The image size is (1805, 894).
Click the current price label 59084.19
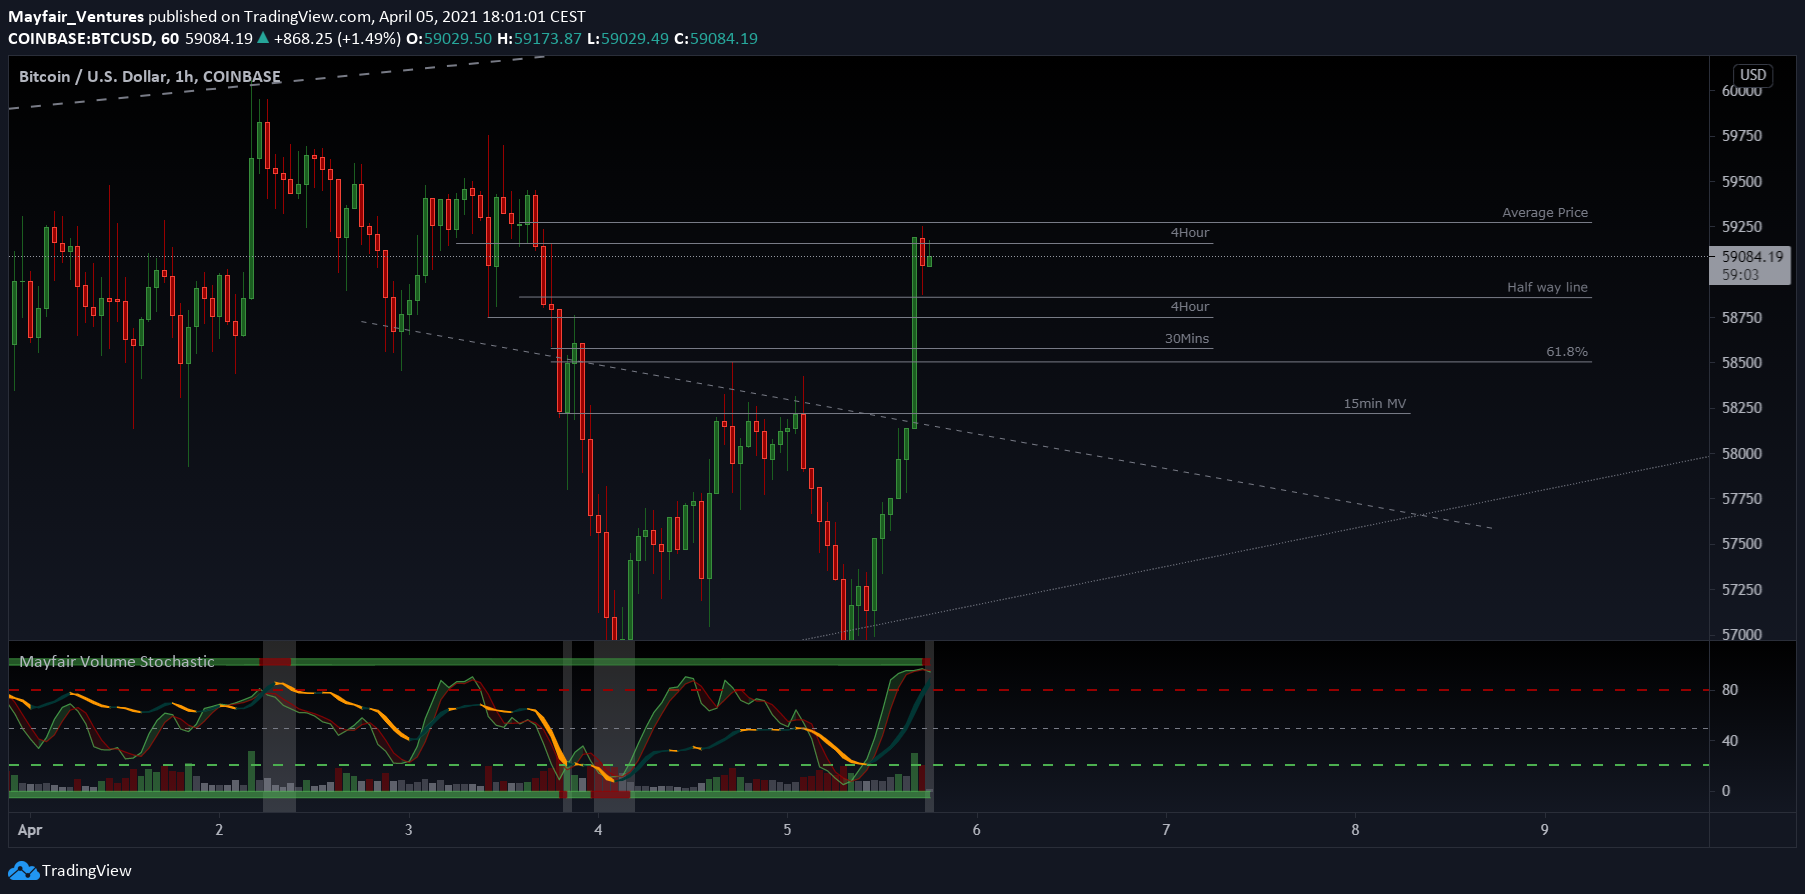[x=1752, y=257]
